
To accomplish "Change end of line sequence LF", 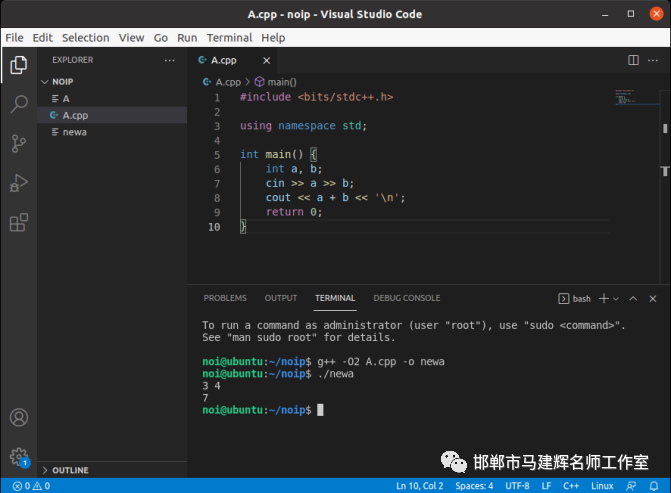I will [x=546, y=486].
